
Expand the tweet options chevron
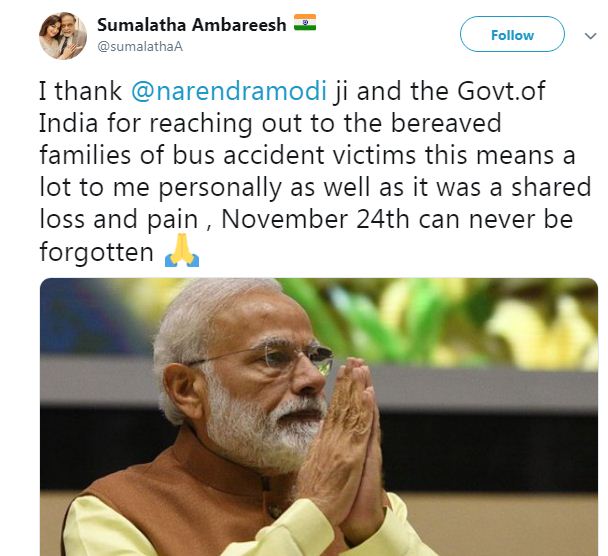pos(590,36)
